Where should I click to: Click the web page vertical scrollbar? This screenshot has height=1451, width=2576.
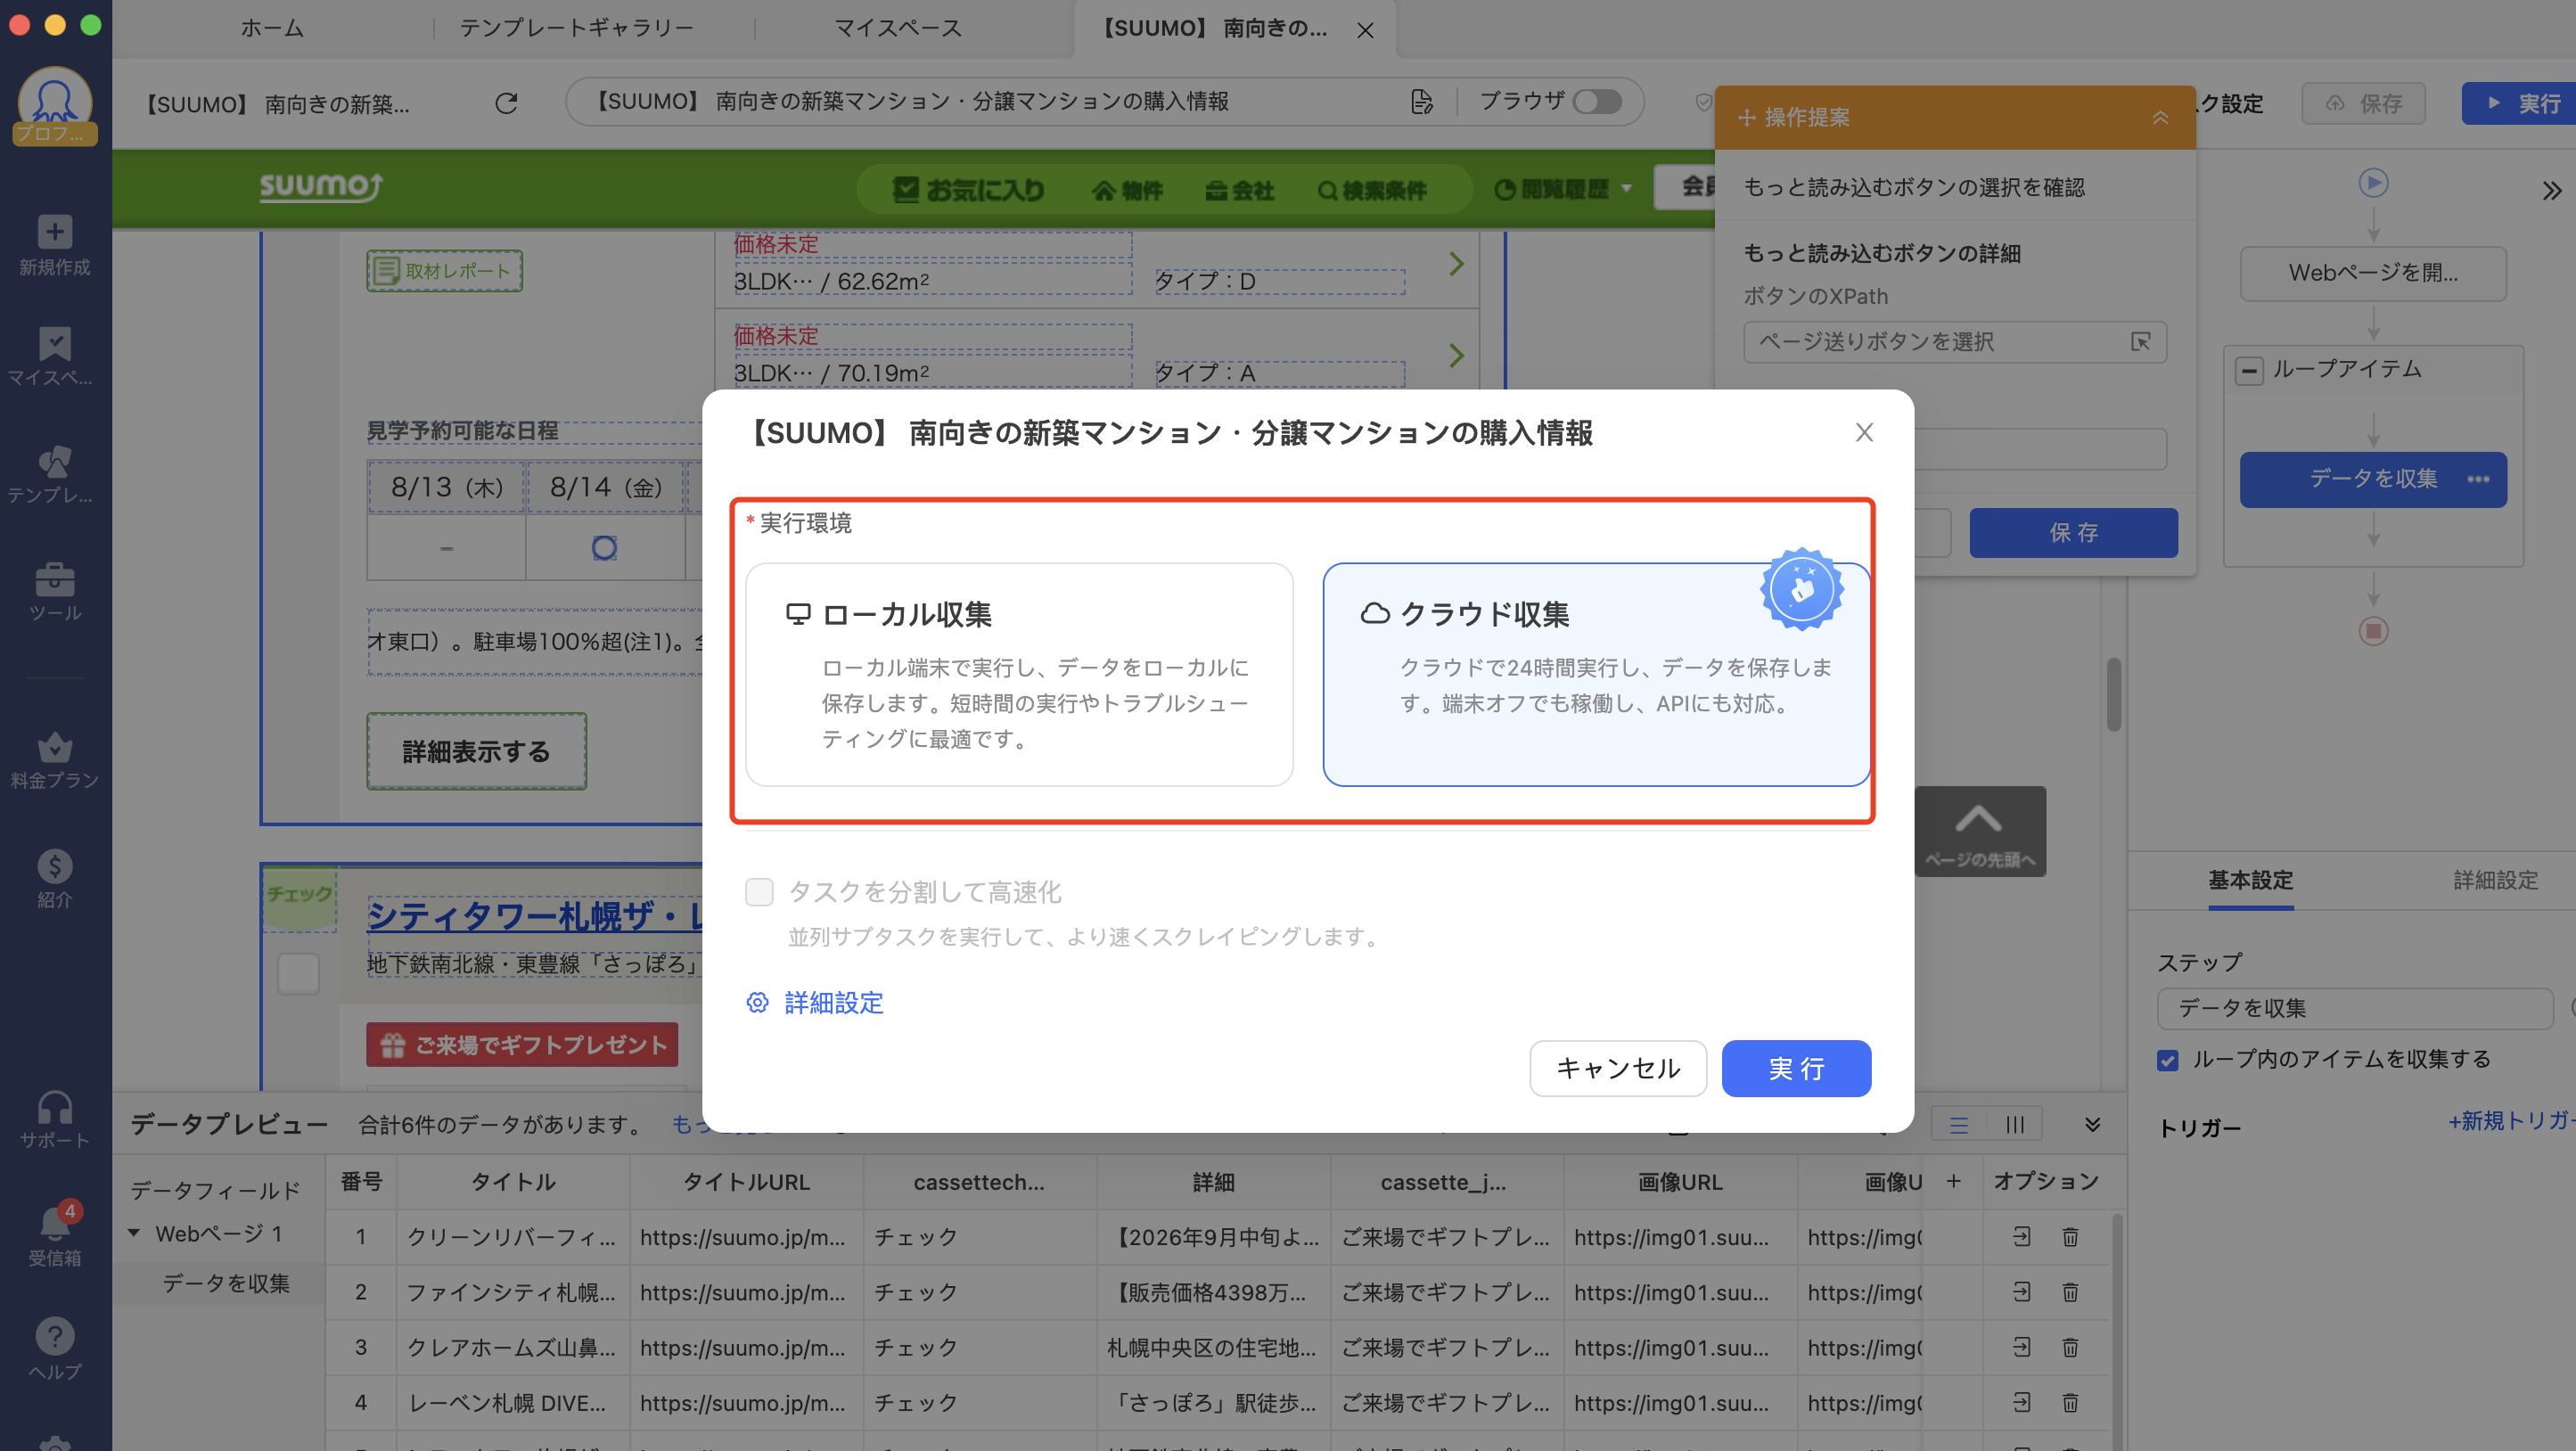[x=2113, y=694]
